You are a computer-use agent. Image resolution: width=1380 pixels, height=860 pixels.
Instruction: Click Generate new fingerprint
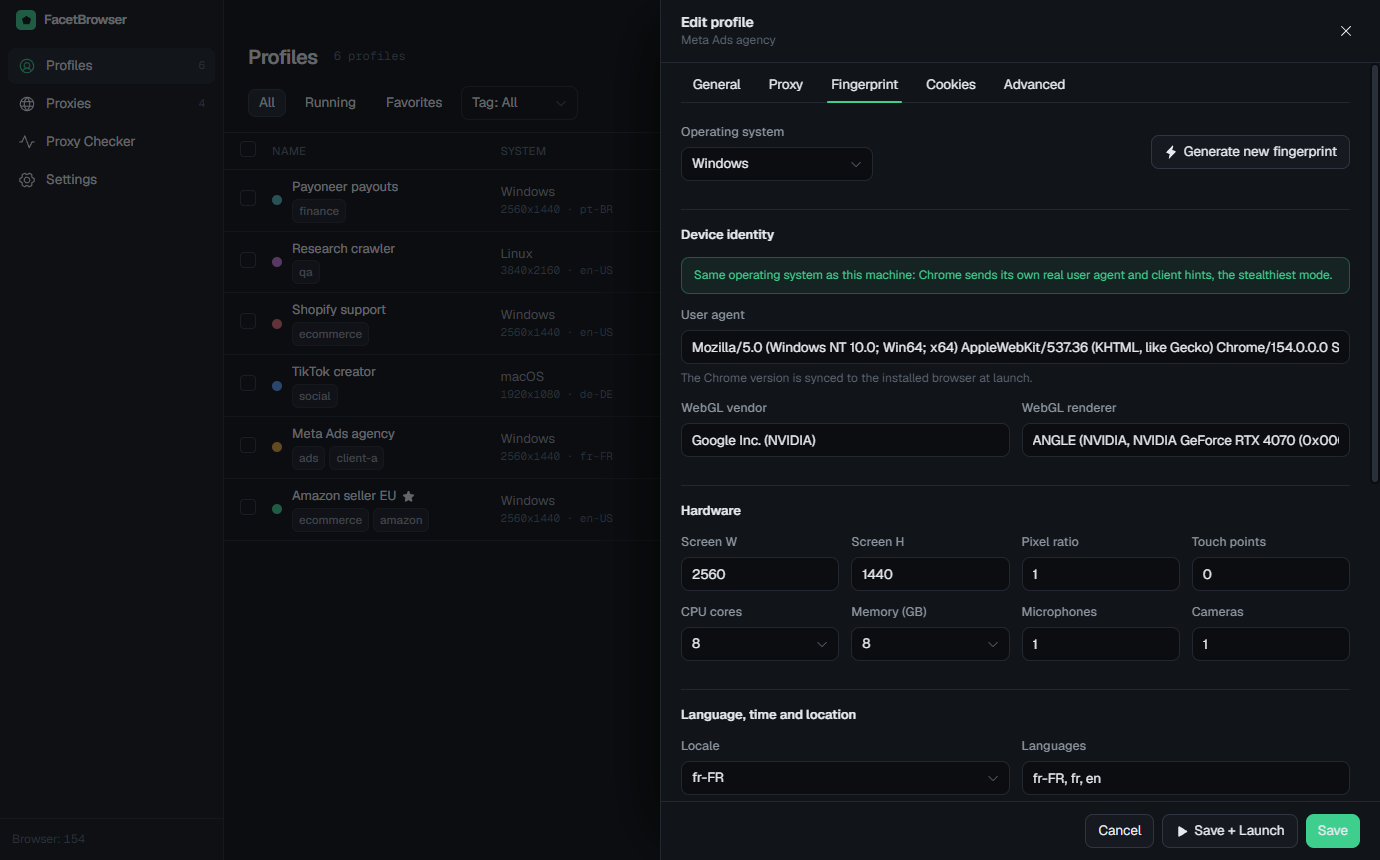[1250, 152]
